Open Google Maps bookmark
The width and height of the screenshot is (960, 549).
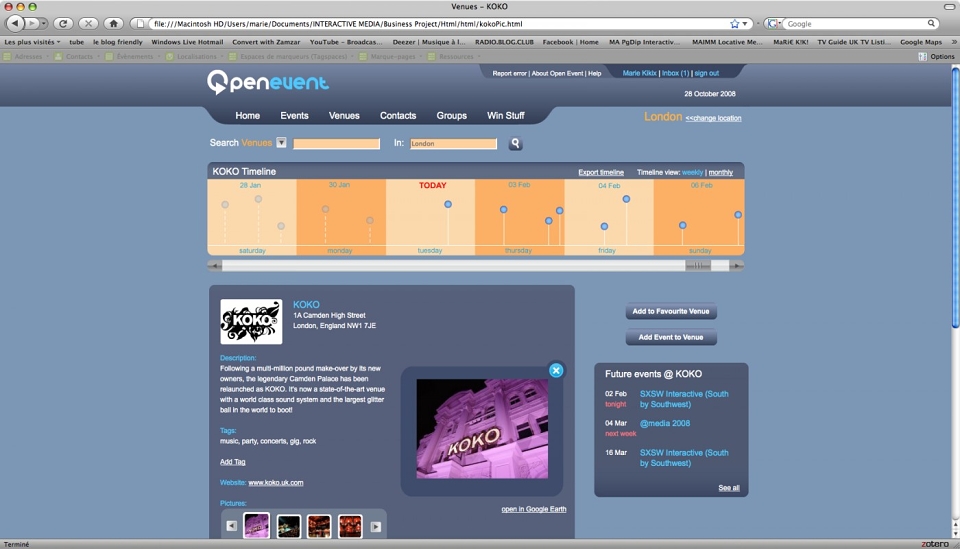[x=921, y=42]
